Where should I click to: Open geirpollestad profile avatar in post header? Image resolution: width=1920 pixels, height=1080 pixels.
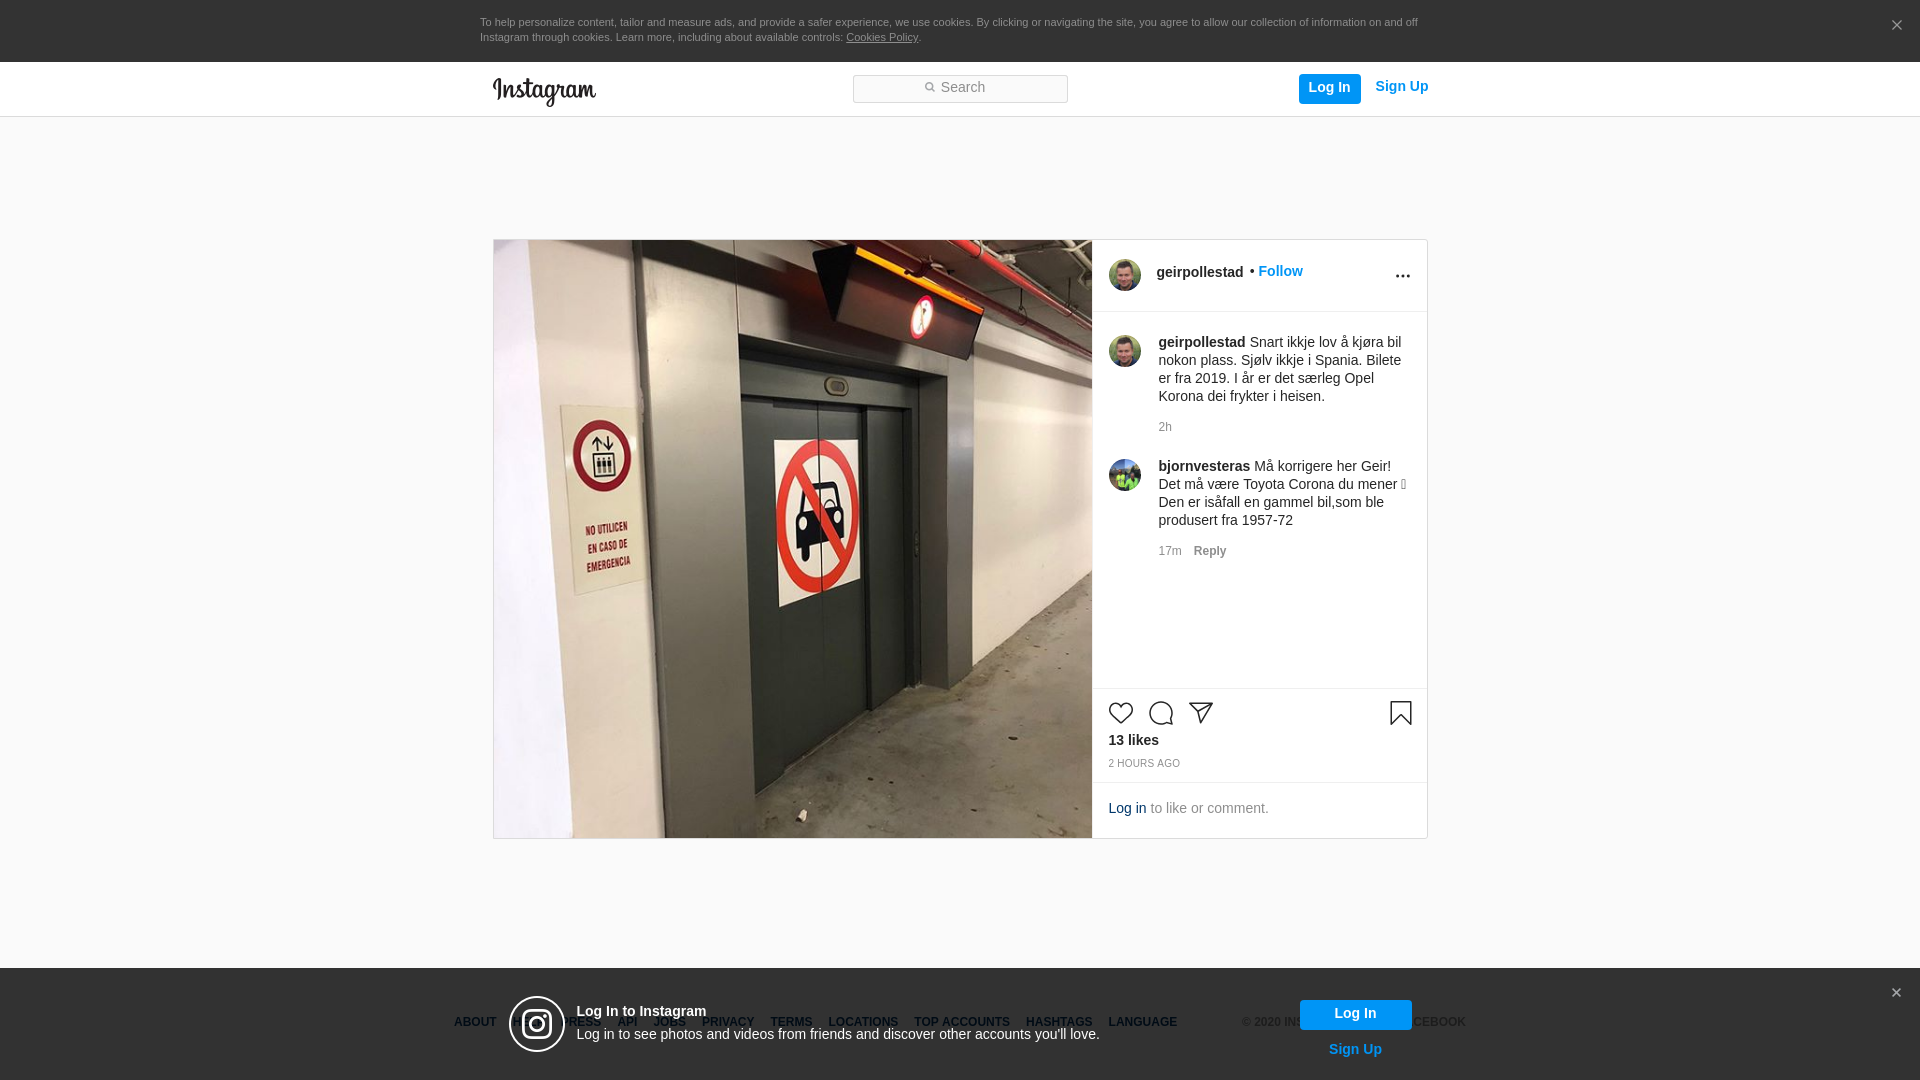pyautogui.click(x=1124, y=275)
